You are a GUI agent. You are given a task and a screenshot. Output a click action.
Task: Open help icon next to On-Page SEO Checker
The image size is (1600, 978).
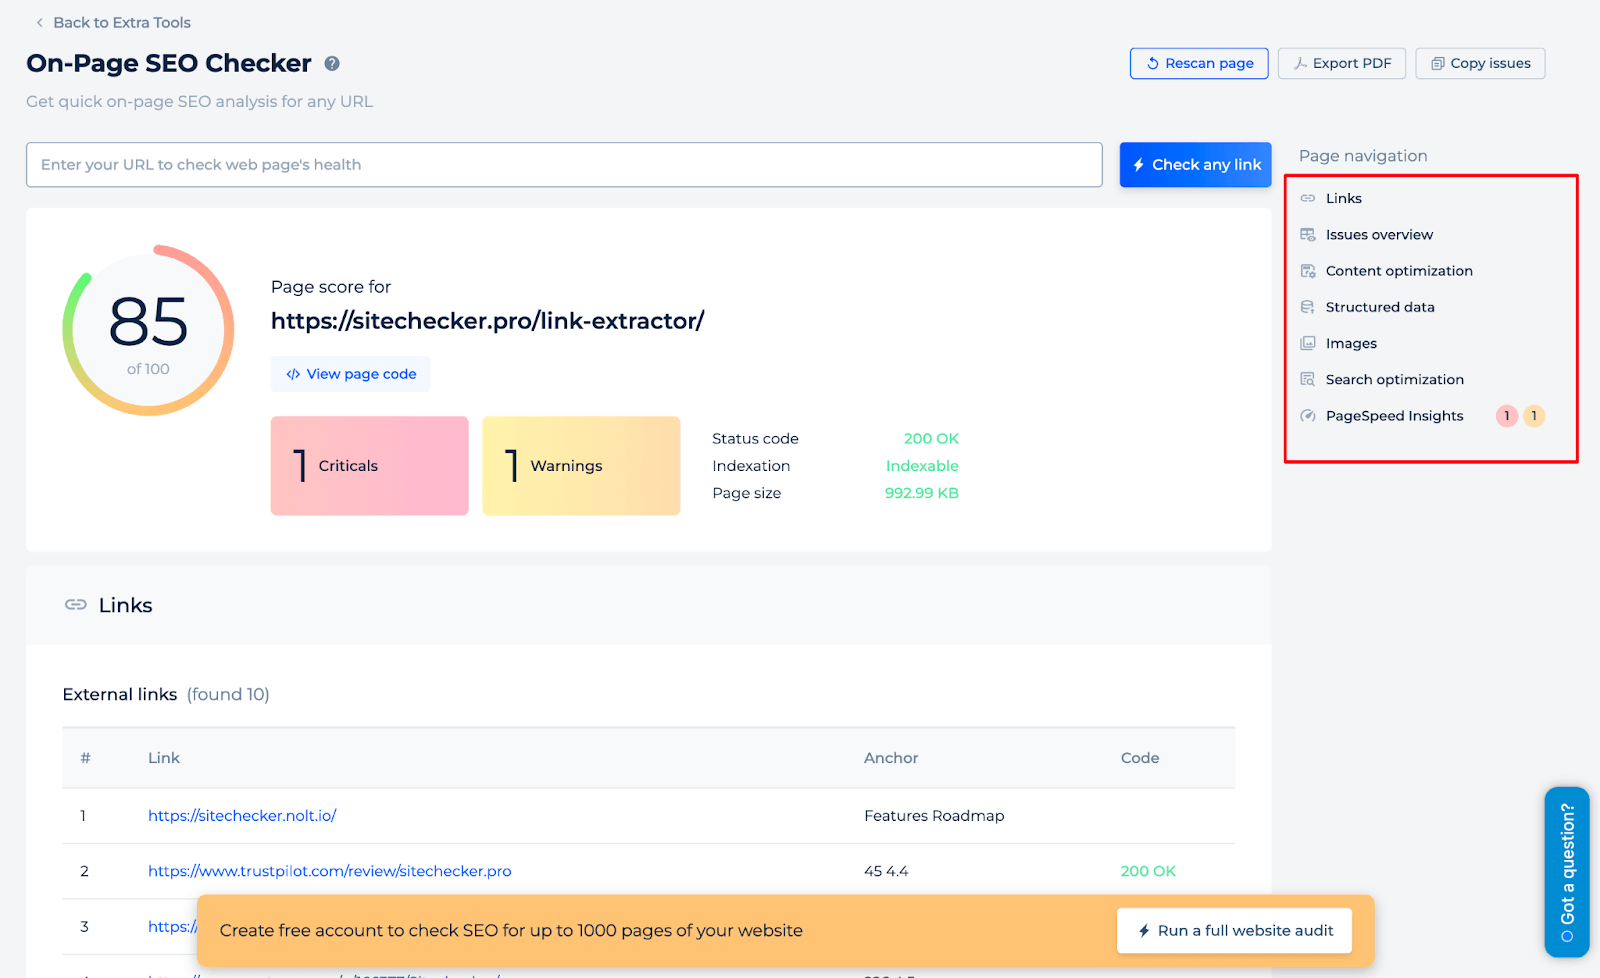click(332, 63)
